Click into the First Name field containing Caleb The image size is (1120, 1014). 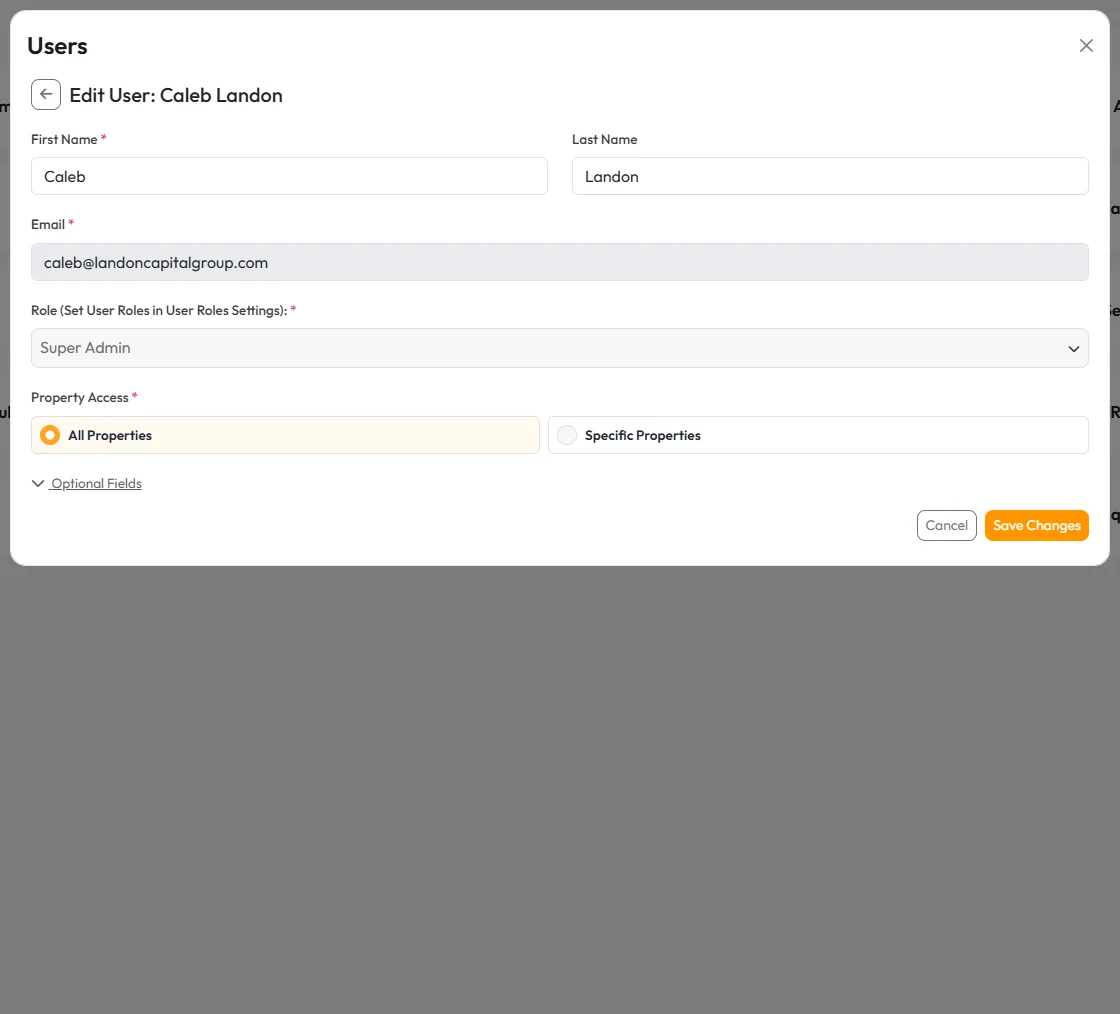pos(289,176)
